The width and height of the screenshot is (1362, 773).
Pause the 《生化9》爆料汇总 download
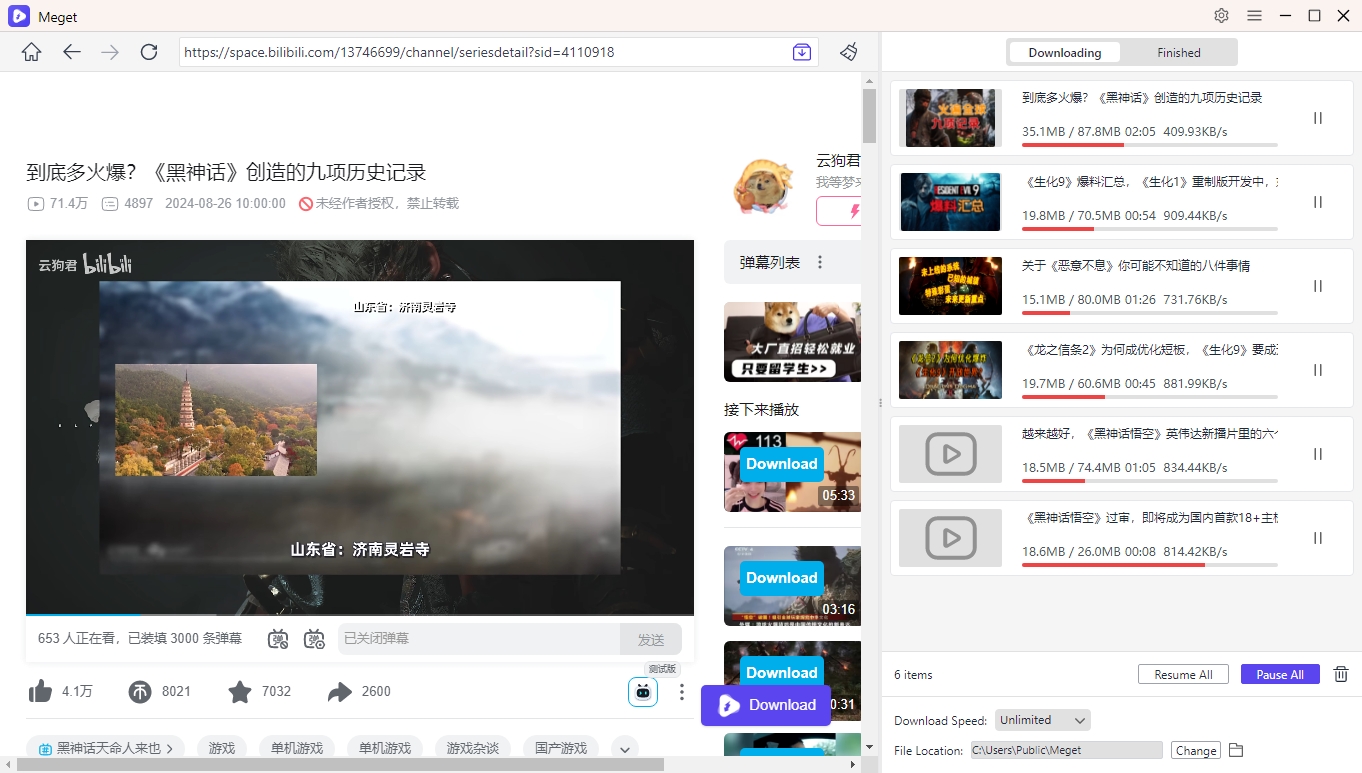(x=1318, y=202)
